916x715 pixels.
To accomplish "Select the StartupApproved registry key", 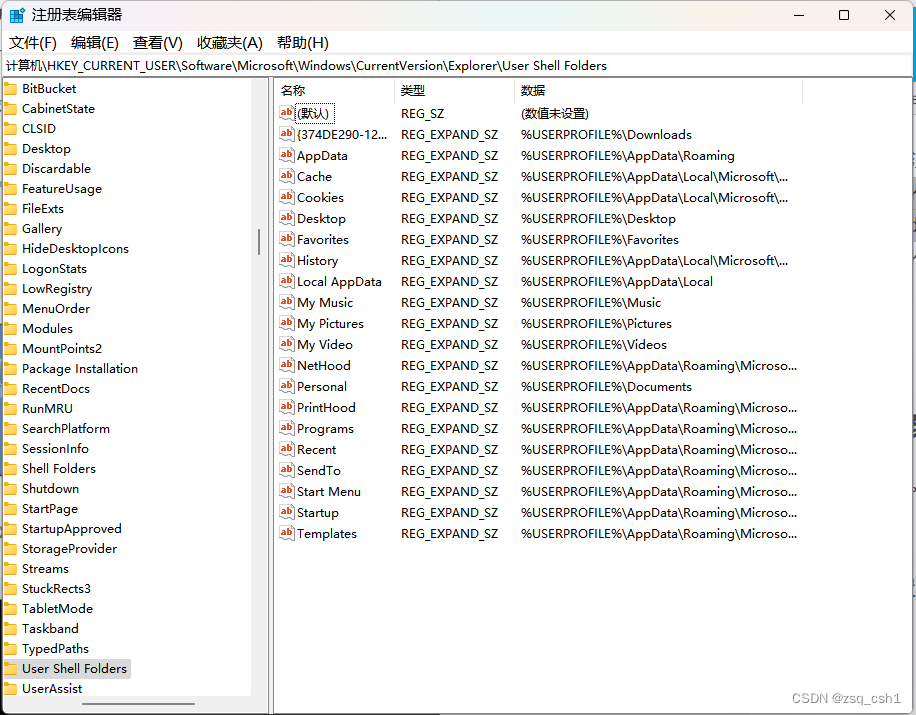I will click(x=72, y=529).
